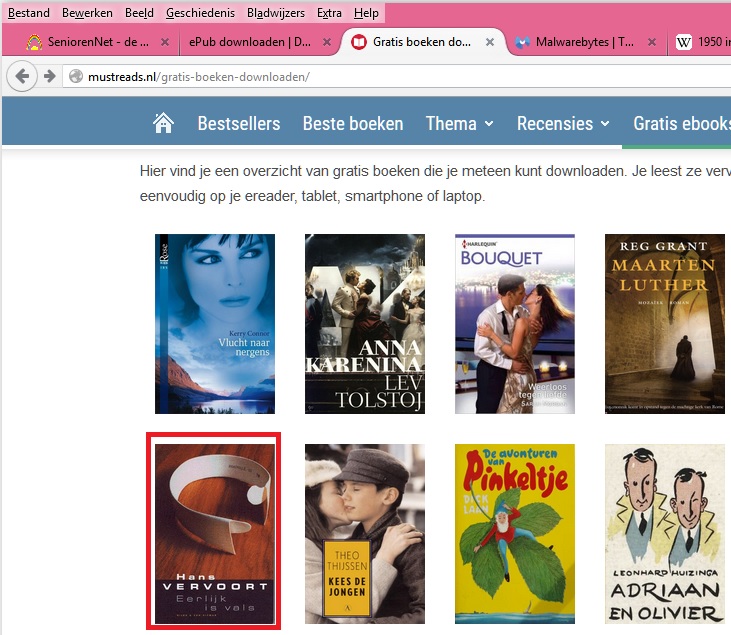Expand the Recensies dropdown menu
Viewport: 731px width, 635px height.
pos(566,124)
